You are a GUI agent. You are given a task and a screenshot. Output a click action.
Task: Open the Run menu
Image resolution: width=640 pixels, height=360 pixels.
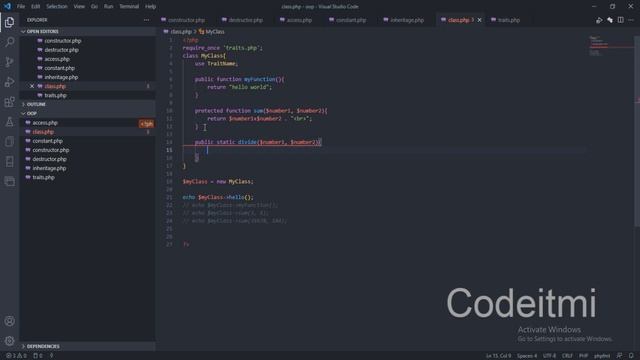pos(109,7)
